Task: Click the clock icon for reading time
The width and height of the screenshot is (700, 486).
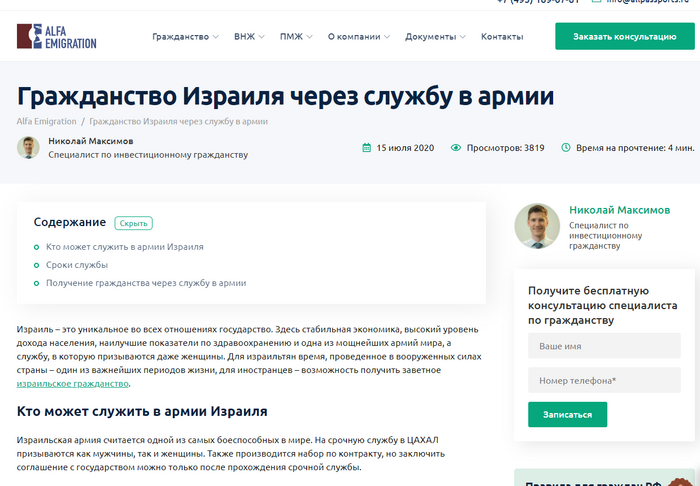Action: point(566,147)
